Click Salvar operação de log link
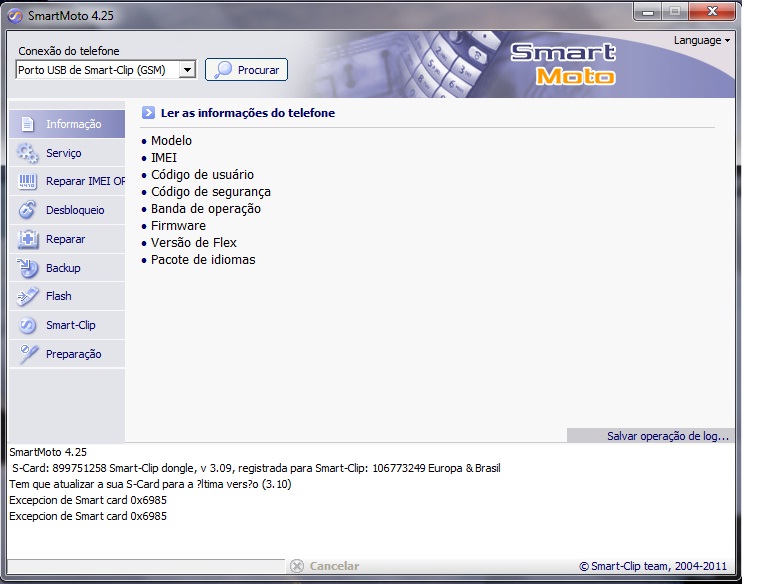 click(668, 436)
